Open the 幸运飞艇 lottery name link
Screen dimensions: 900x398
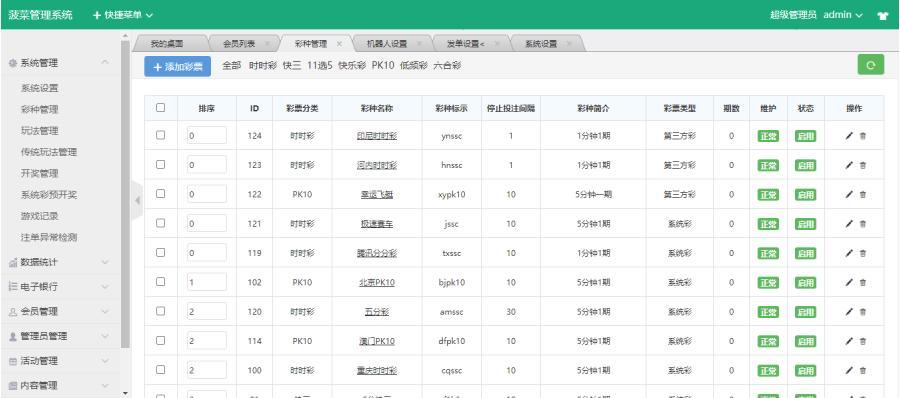click(x=377, y=195)
